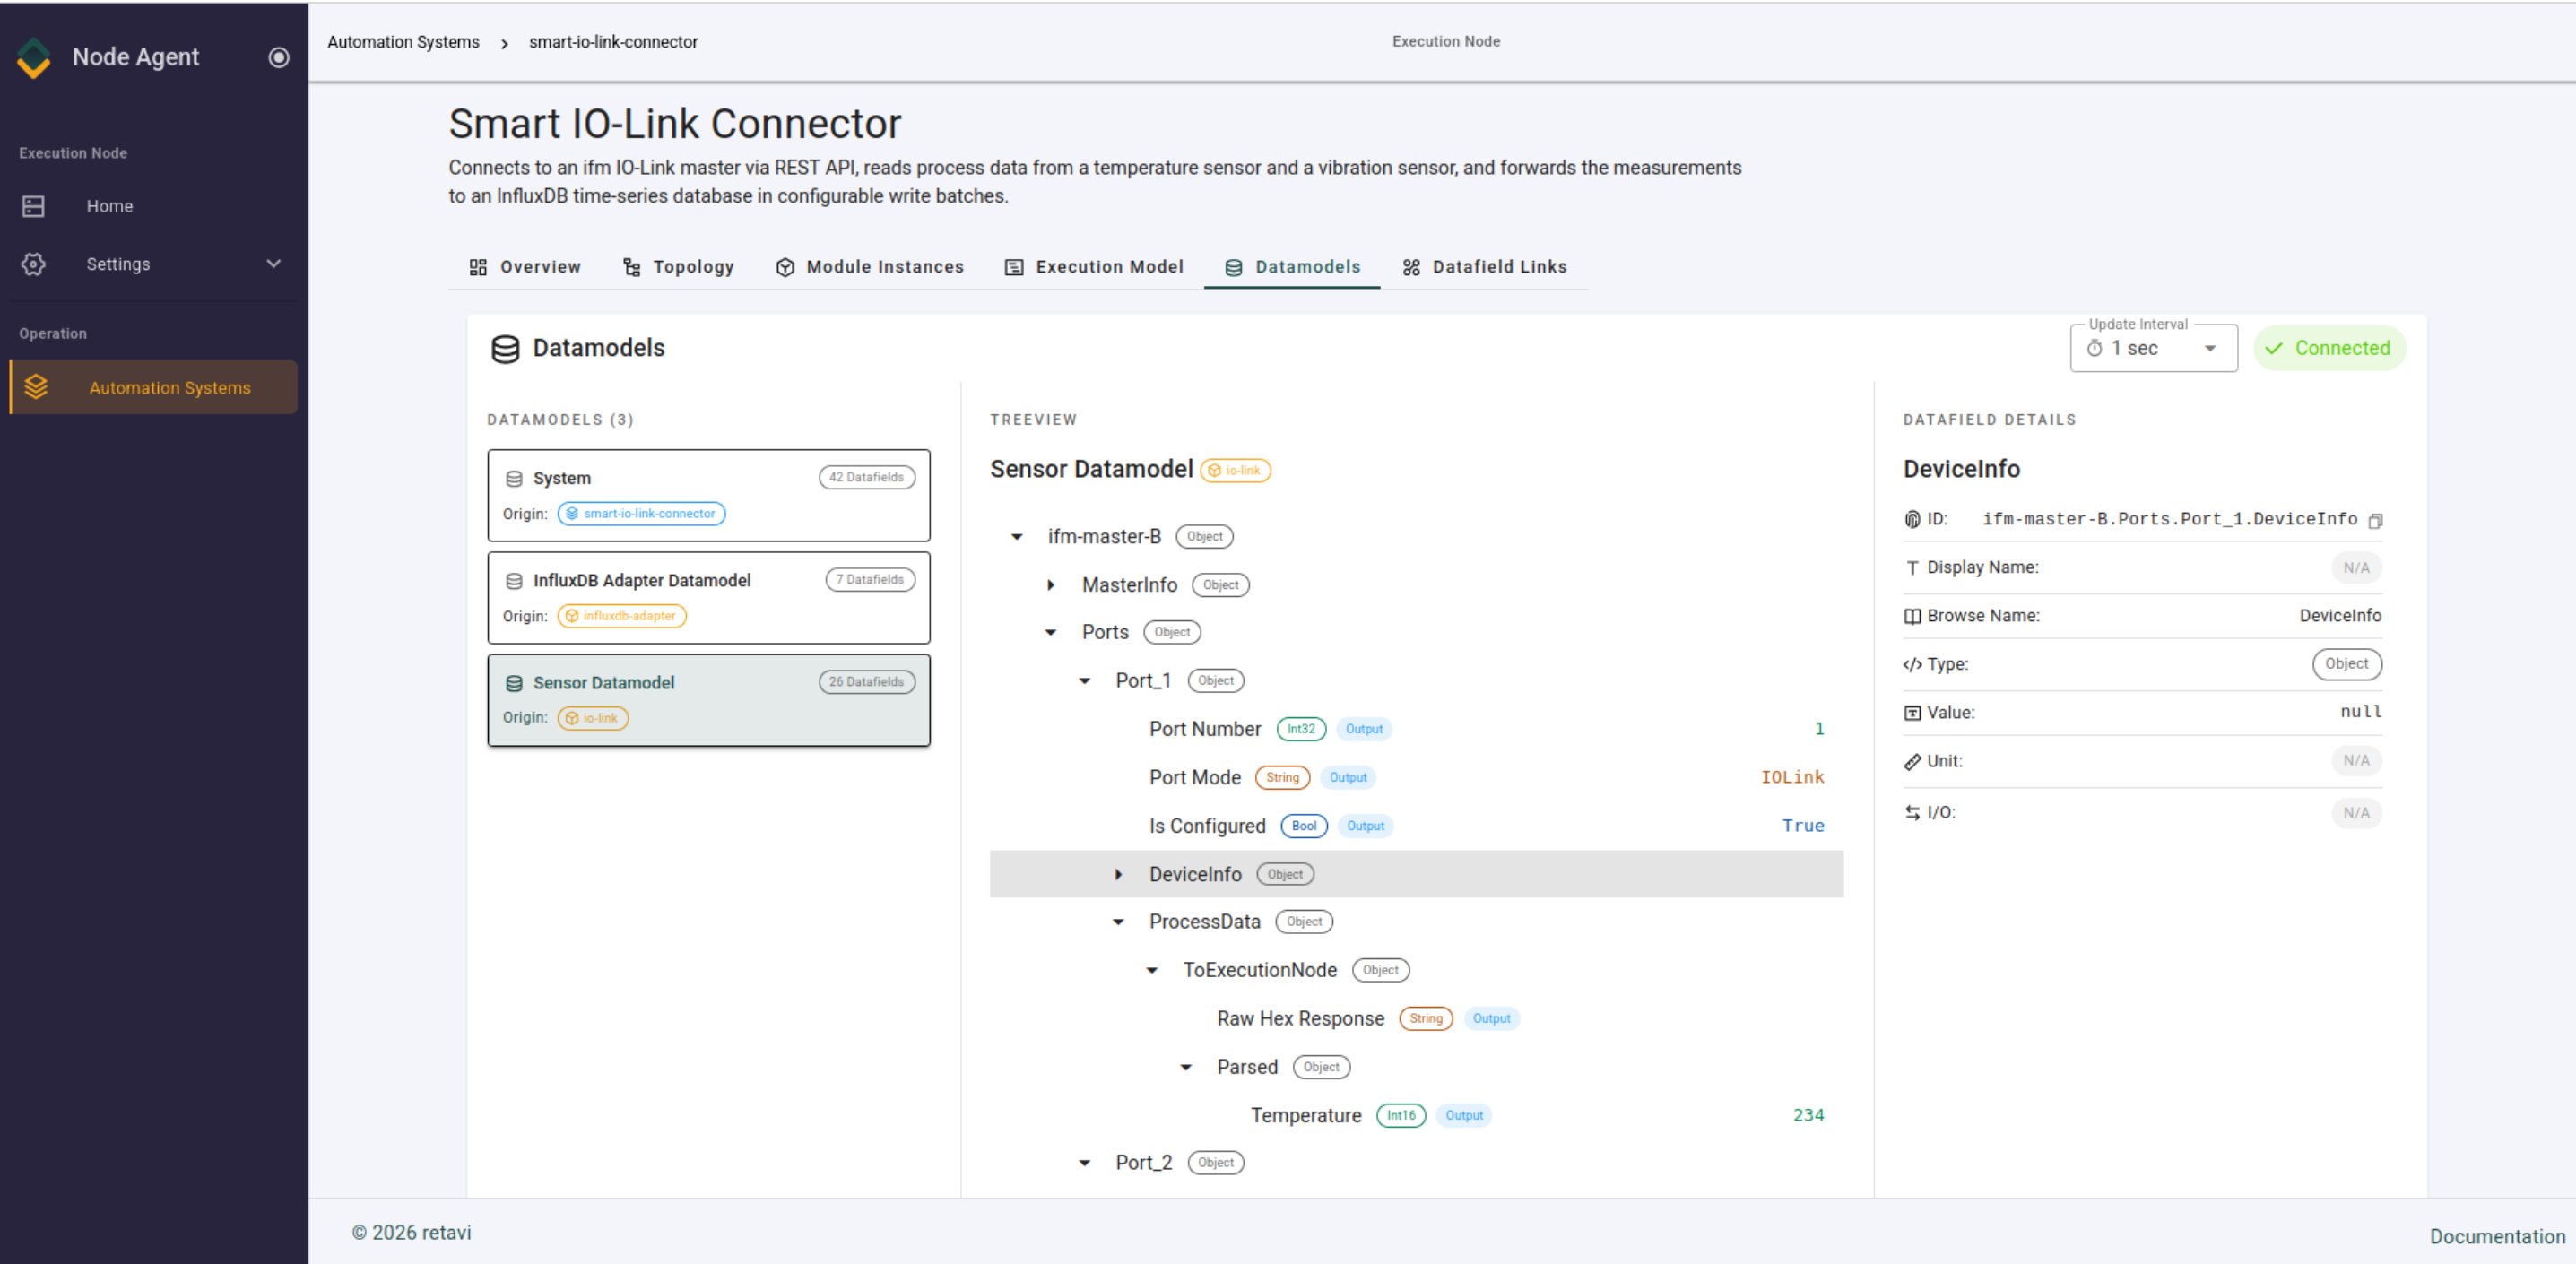Expand the Settings chevron
This screenshot has width=2576, height=1264.
tap(273, 264)
